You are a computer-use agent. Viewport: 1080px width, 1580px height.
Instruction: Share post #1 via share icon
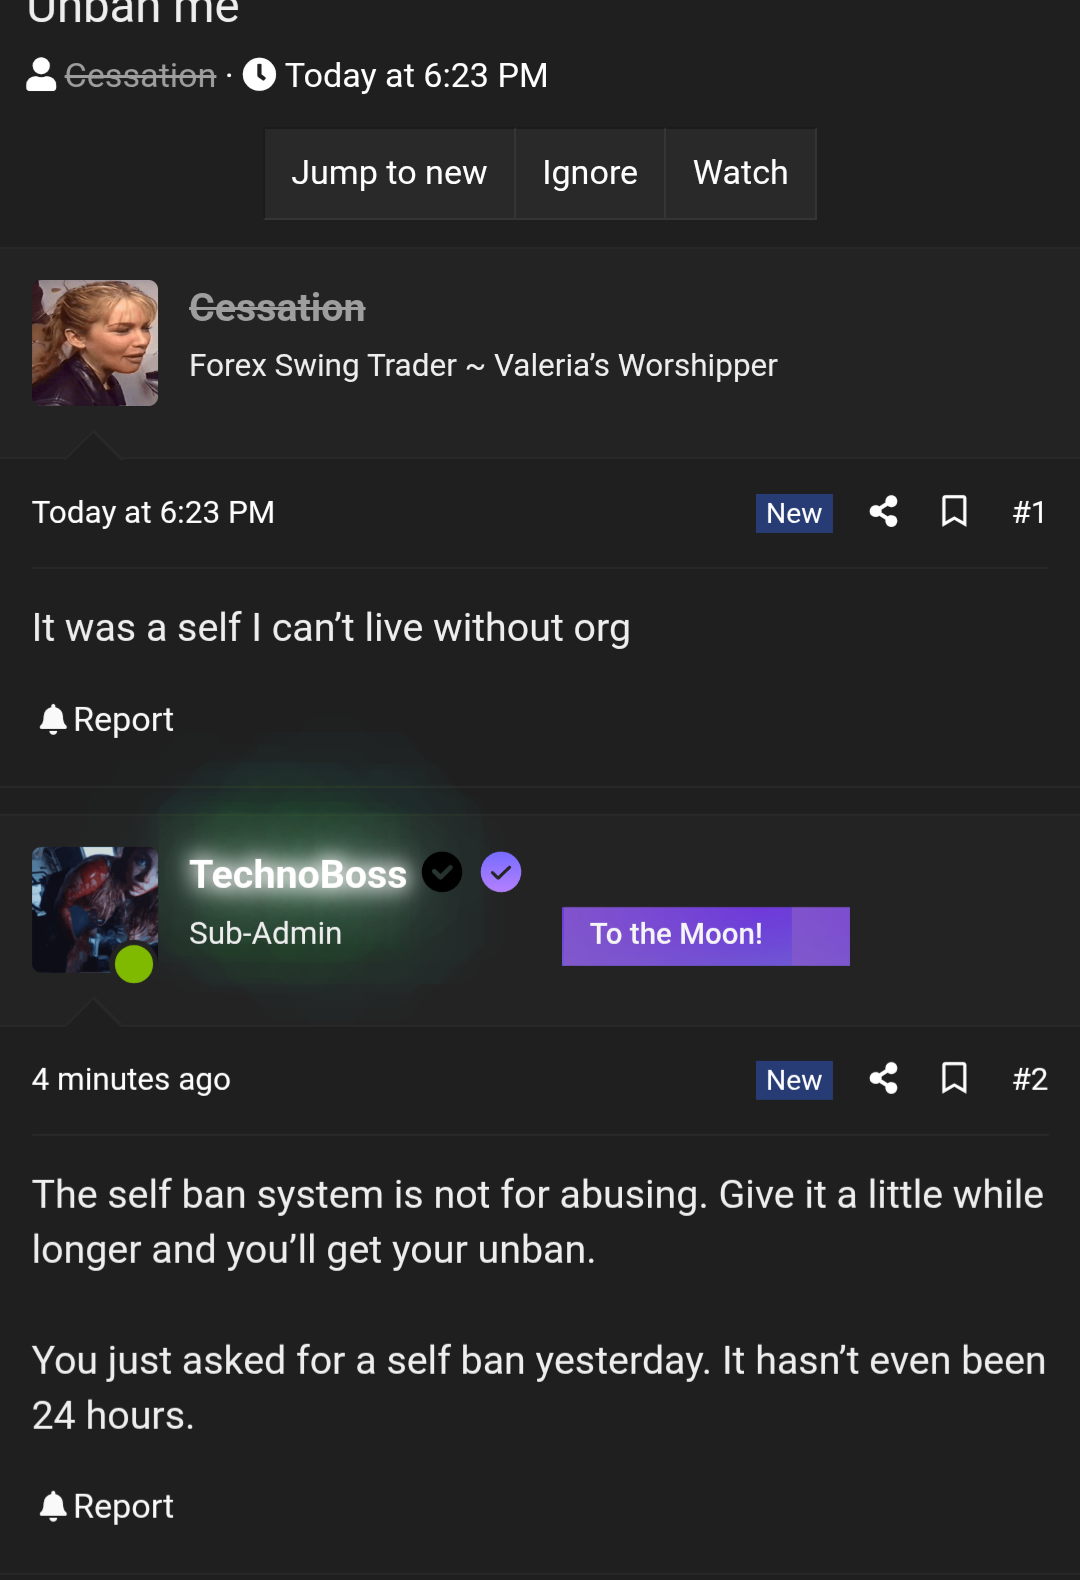click(x=883, y=512)
